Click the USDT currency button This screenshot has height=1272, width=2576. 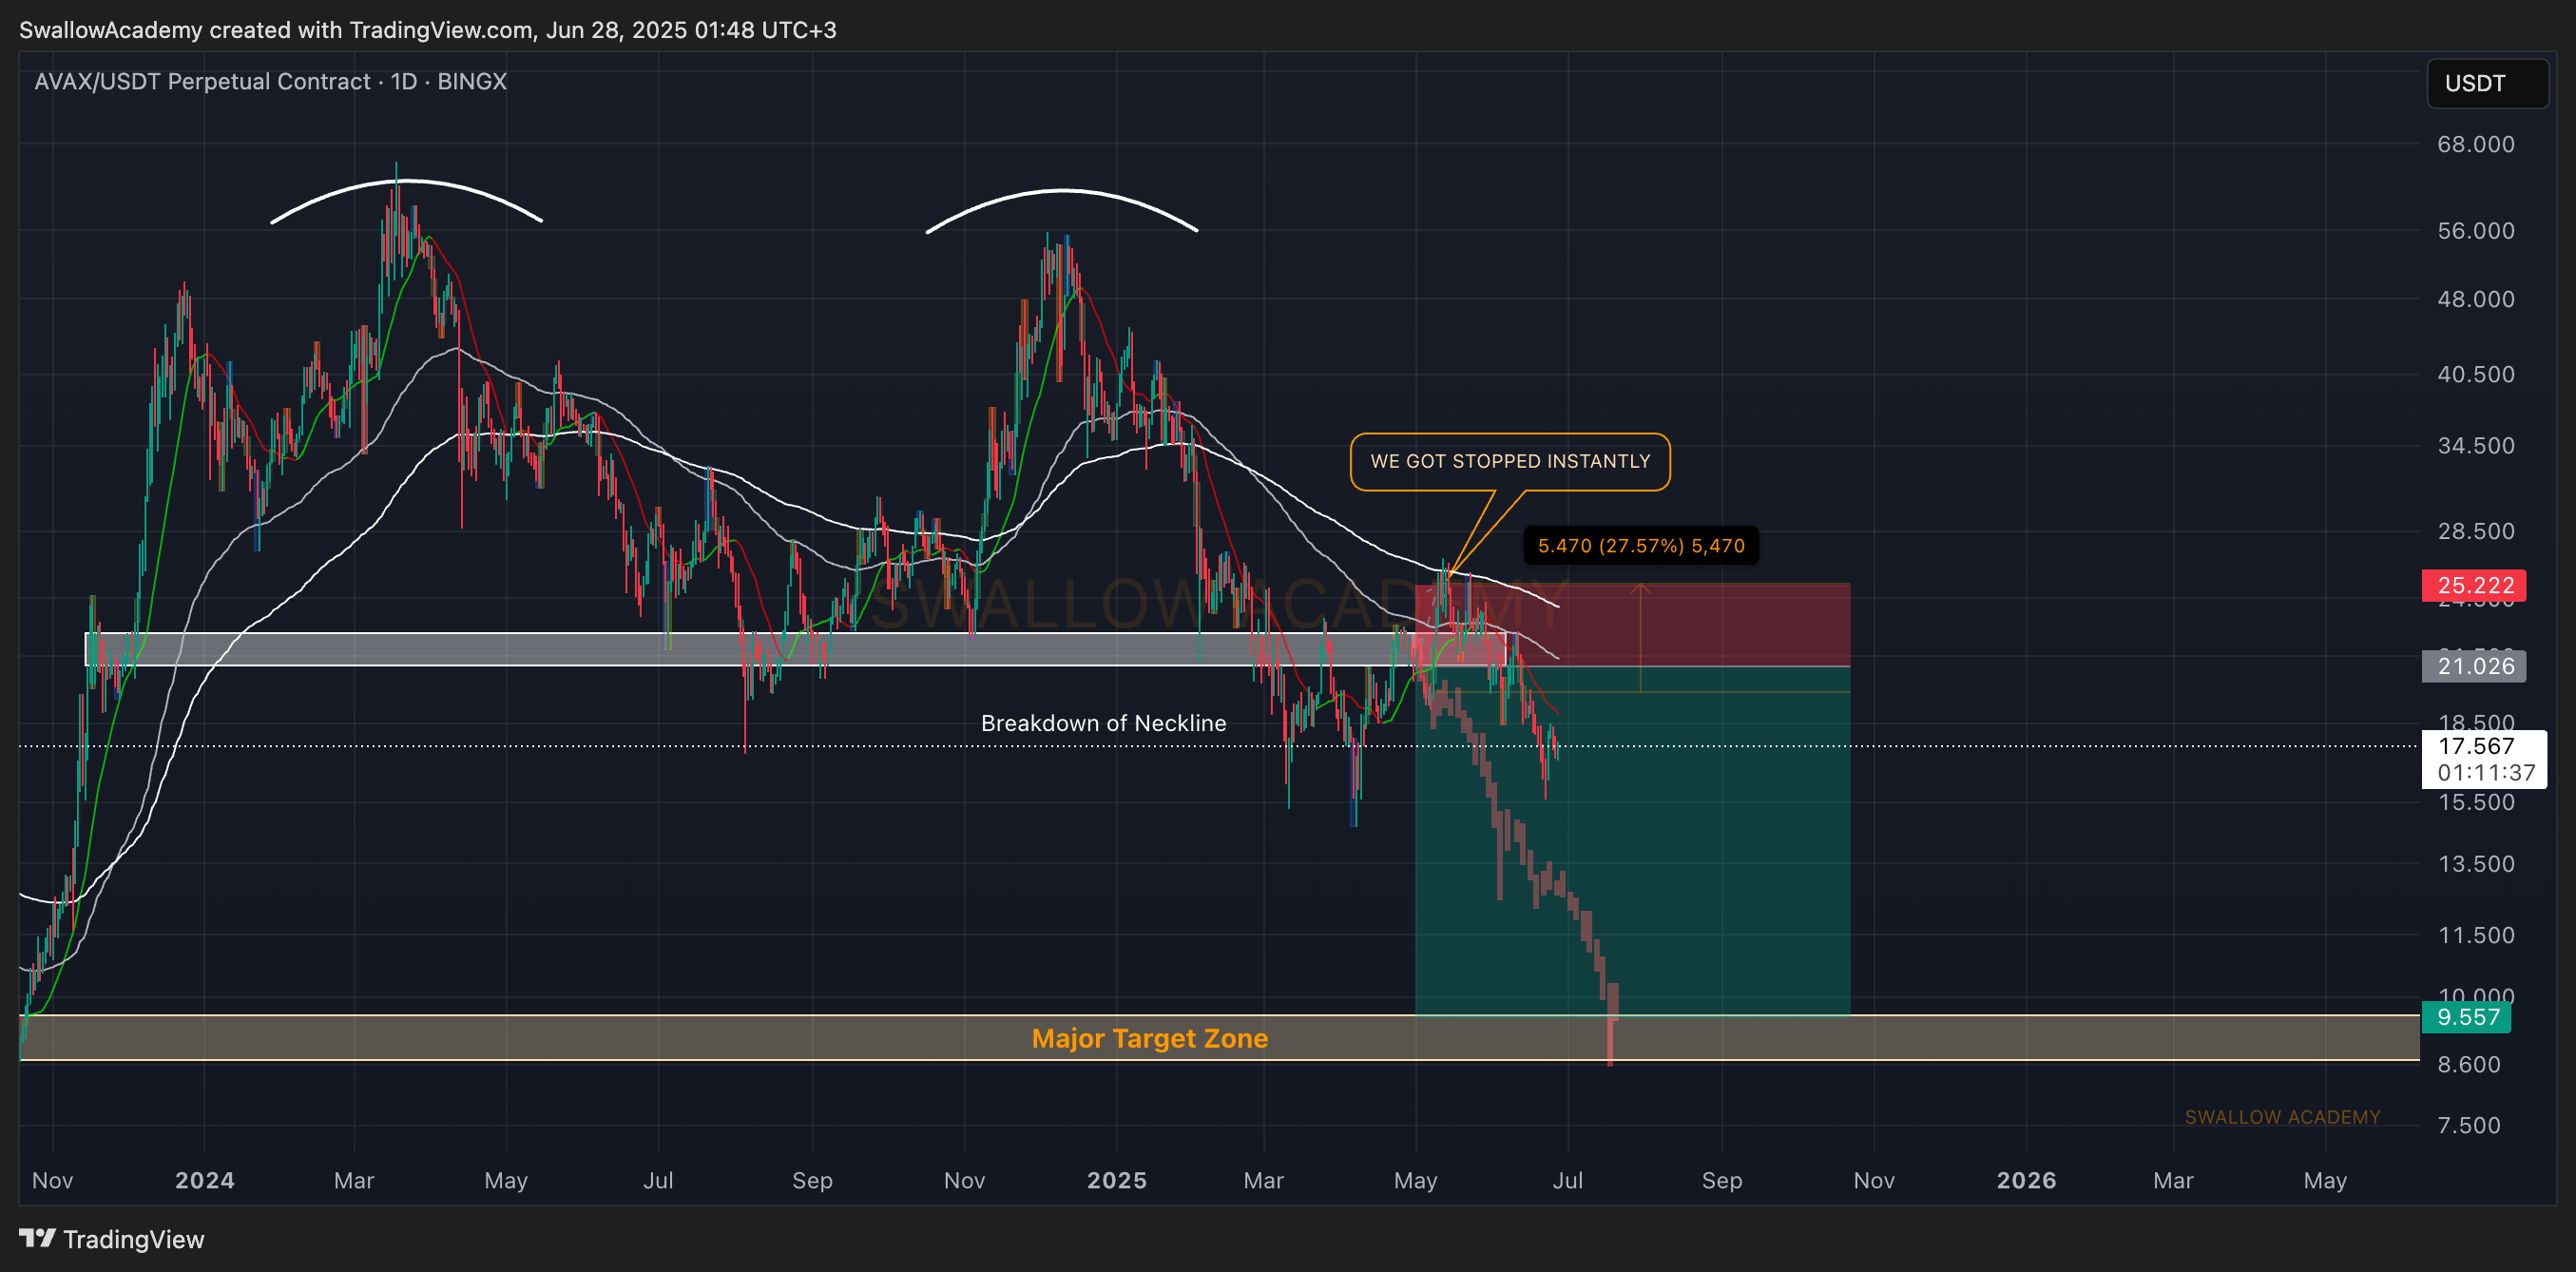[x=2486, y=83]
